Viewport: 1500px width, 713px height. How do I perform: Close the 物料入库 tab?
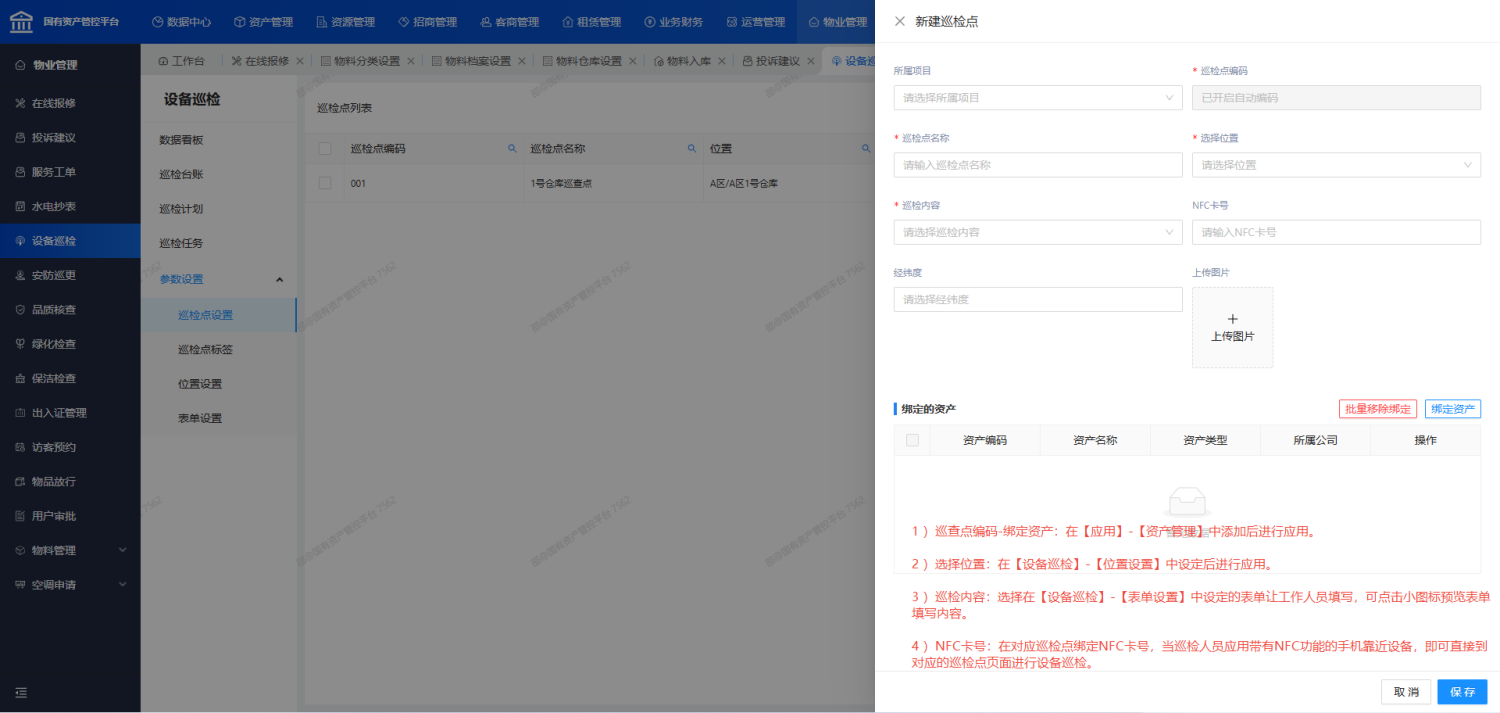pyautogui.click(x=722, y=61)
